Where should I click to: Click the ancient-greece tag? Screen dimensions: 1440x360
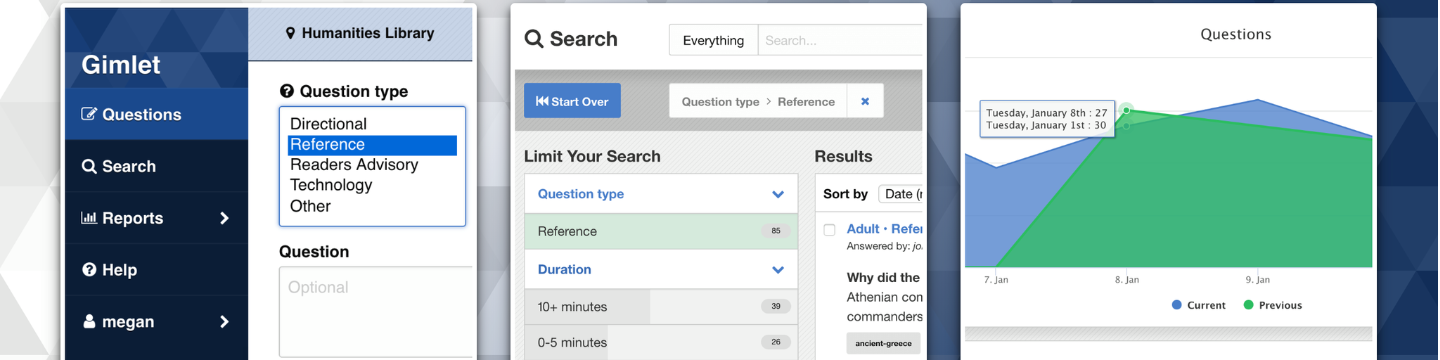(x=883, y=343)
